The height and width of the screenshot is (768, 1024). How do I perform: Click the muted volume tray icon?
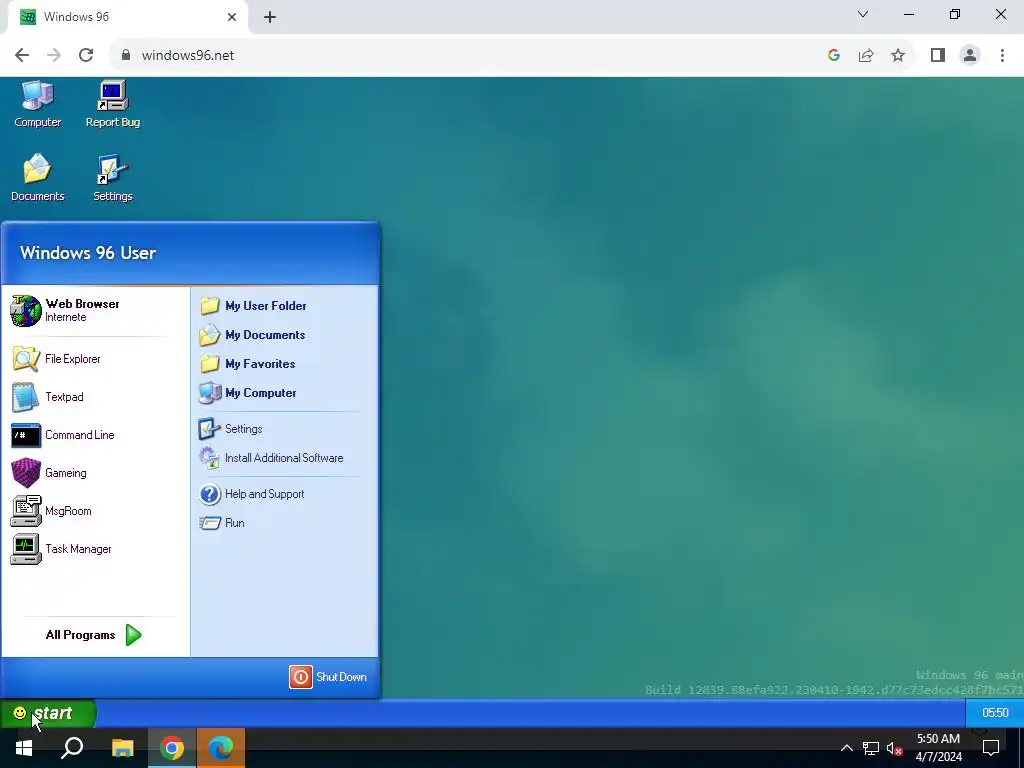tap(895, 748)
